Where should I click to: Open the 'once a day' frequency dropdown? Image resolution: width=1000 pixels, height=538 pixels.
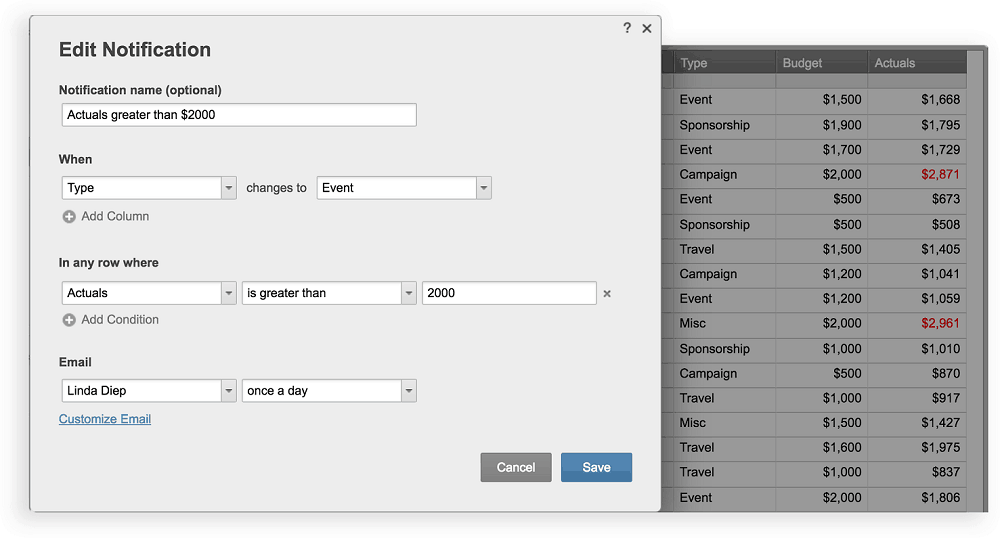click(x=329, y=391)
